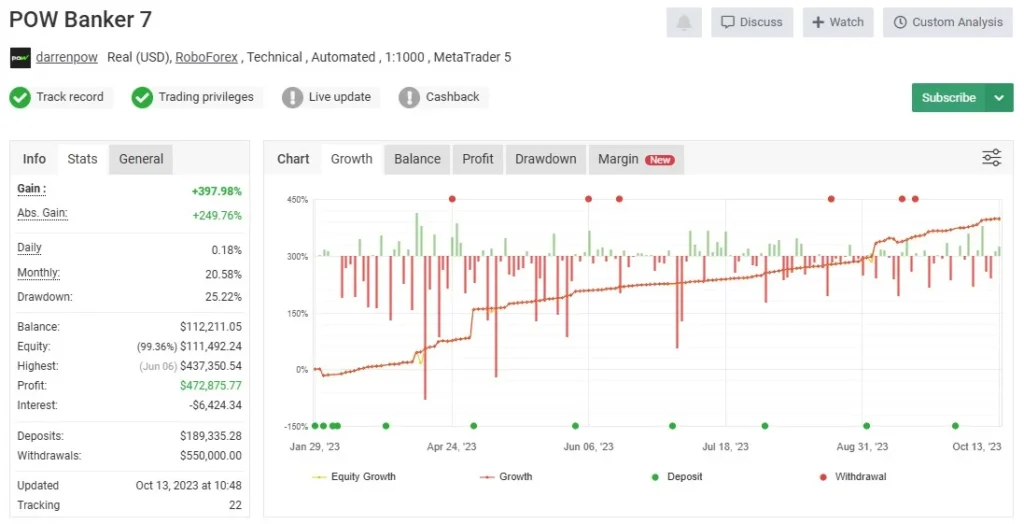Click the Equity $111,492.24 value
This screenshot has width=1024, height=524.
point(210,346)
